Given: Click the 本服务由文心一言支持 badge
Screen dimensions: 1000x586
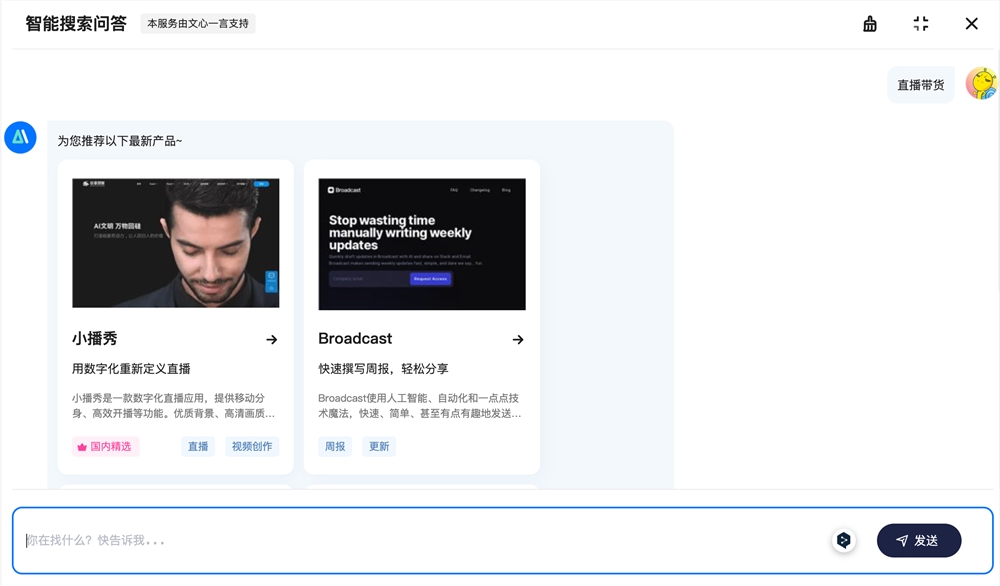Looking at the screenshot, I should pos(198,22).
